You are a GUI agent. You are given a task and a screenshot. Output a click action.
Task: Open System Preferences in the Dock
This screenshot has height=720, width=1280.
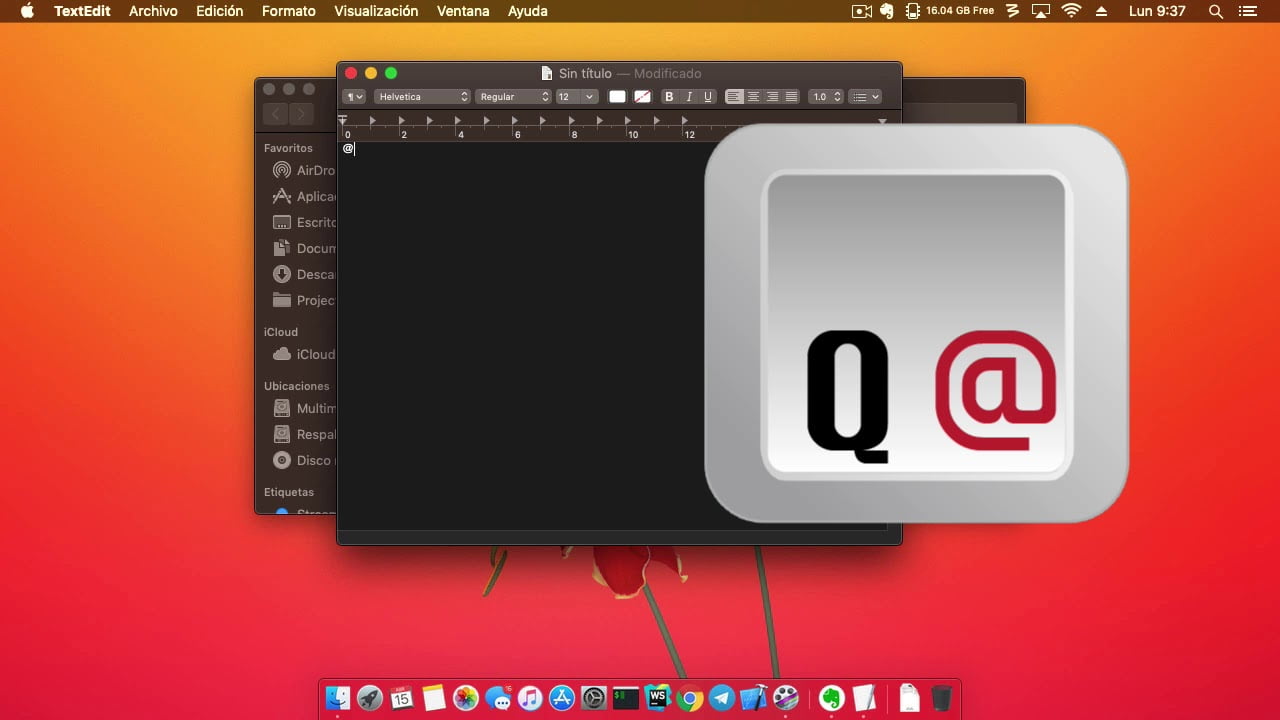click(594, 697)
